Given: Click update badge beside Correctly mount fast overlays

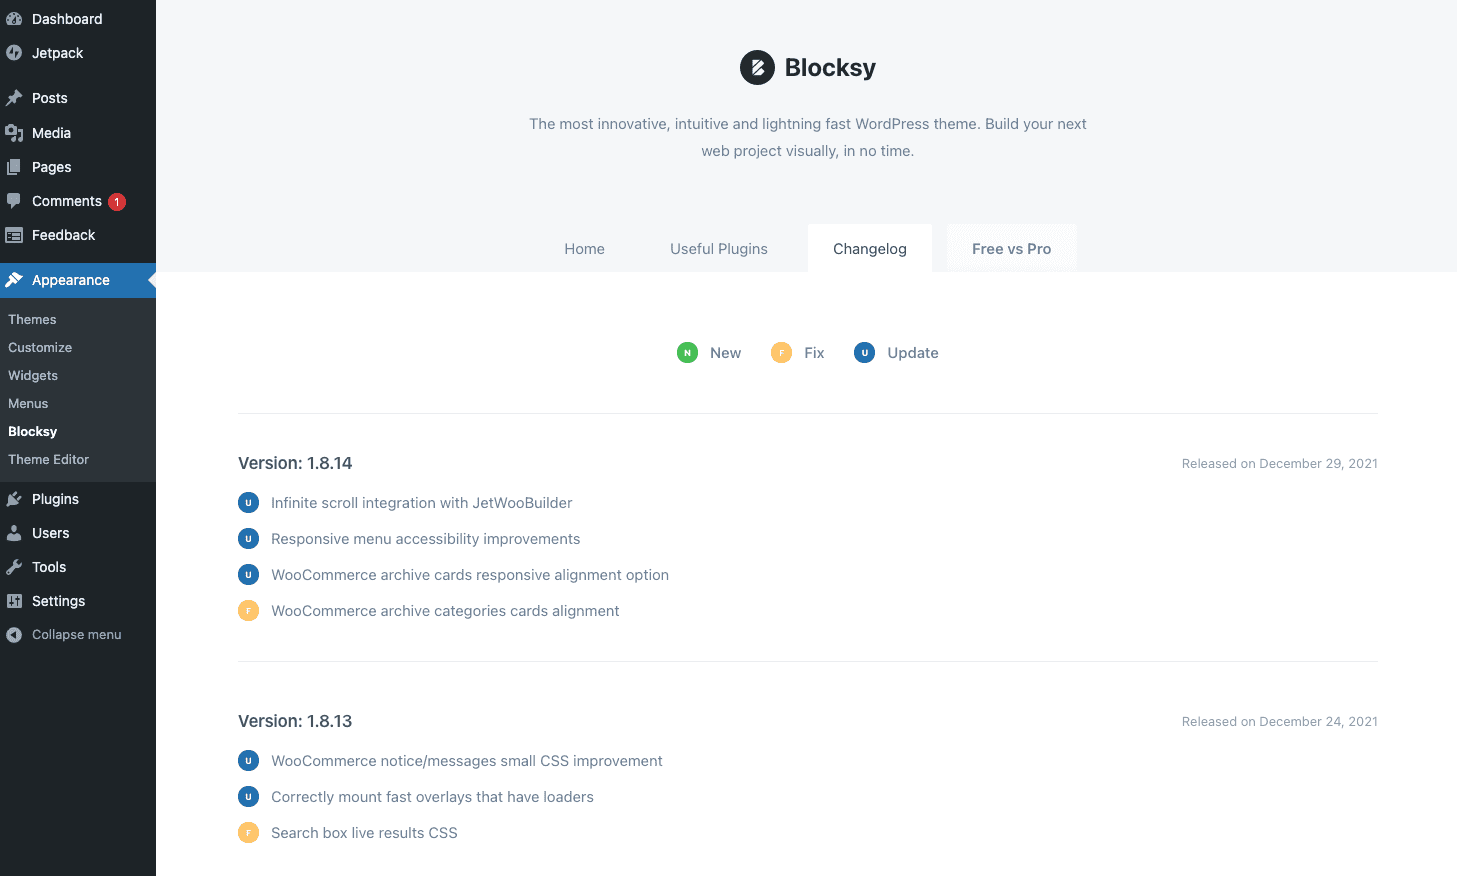Looking at the screenshot, I should pyautogui.click(x=248, y=797).
